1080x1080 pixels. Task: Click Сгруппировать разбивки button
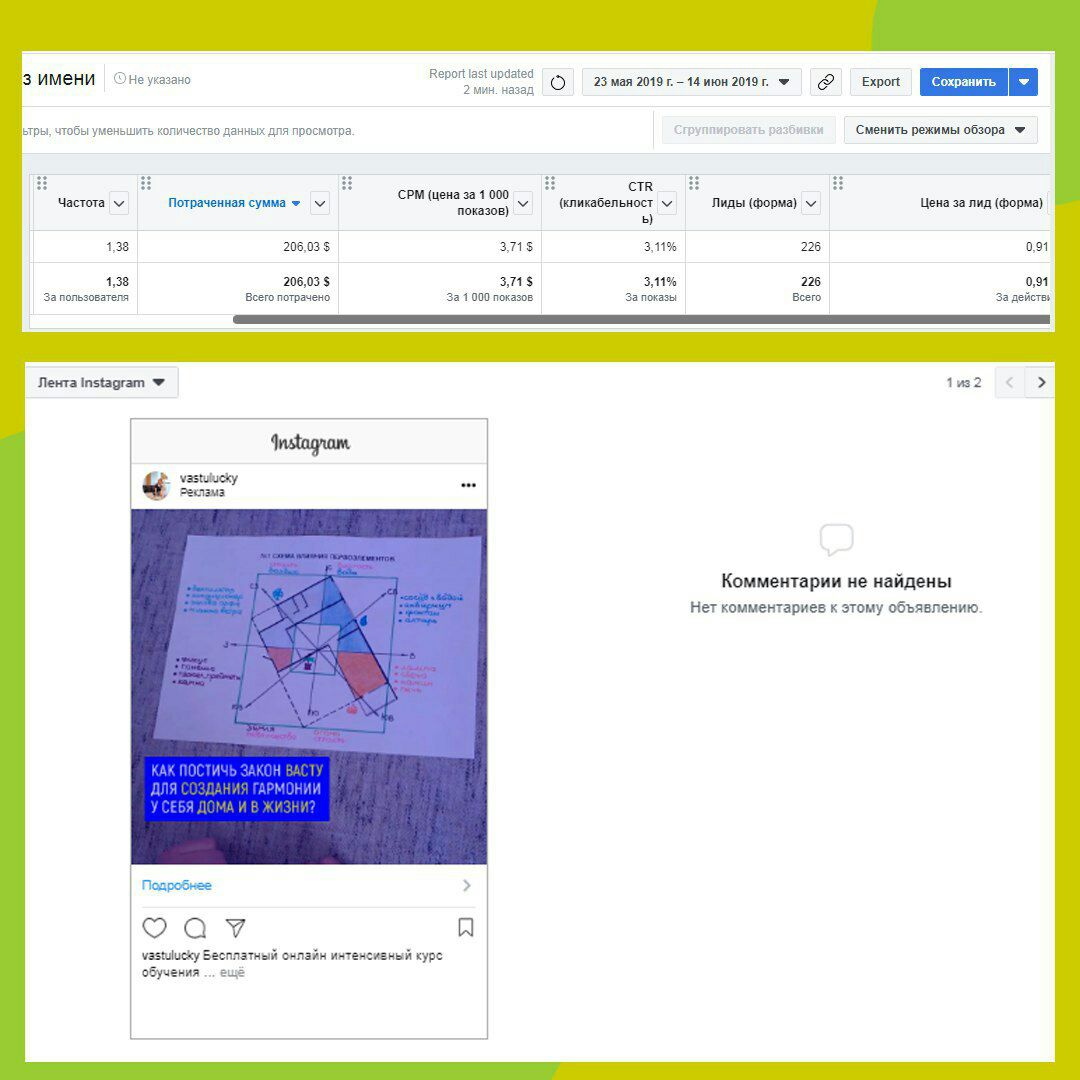[x=748, y=130]
